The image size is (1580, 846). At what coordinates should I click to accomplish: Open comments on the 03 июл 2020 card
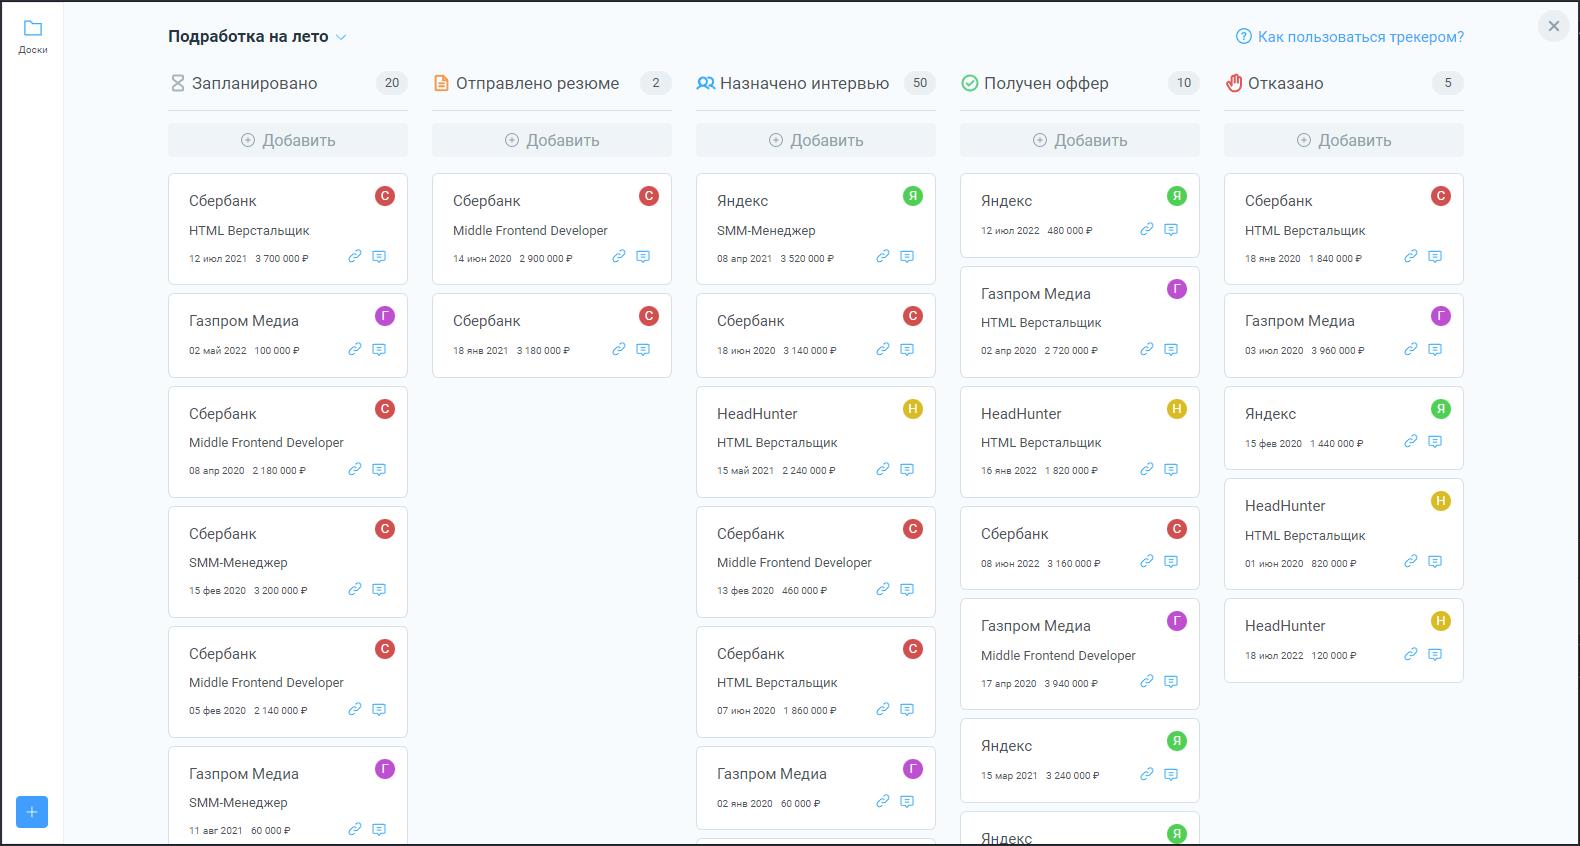tap(1435, 350)
